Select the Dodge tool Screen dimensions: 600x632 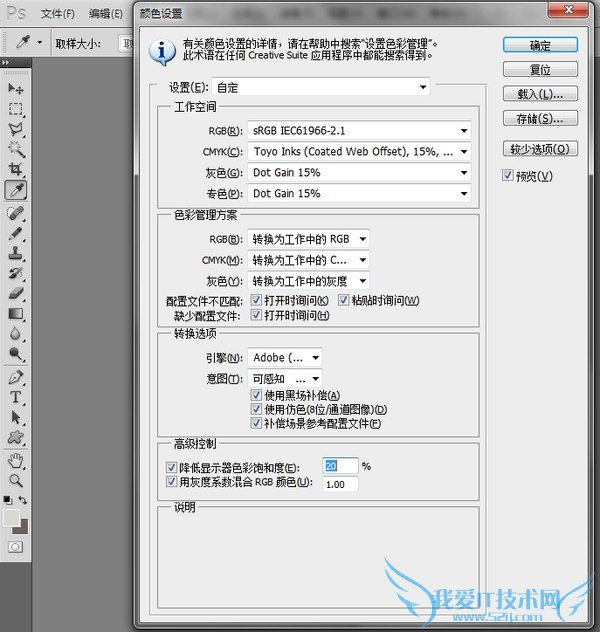(x=15, y=354)
